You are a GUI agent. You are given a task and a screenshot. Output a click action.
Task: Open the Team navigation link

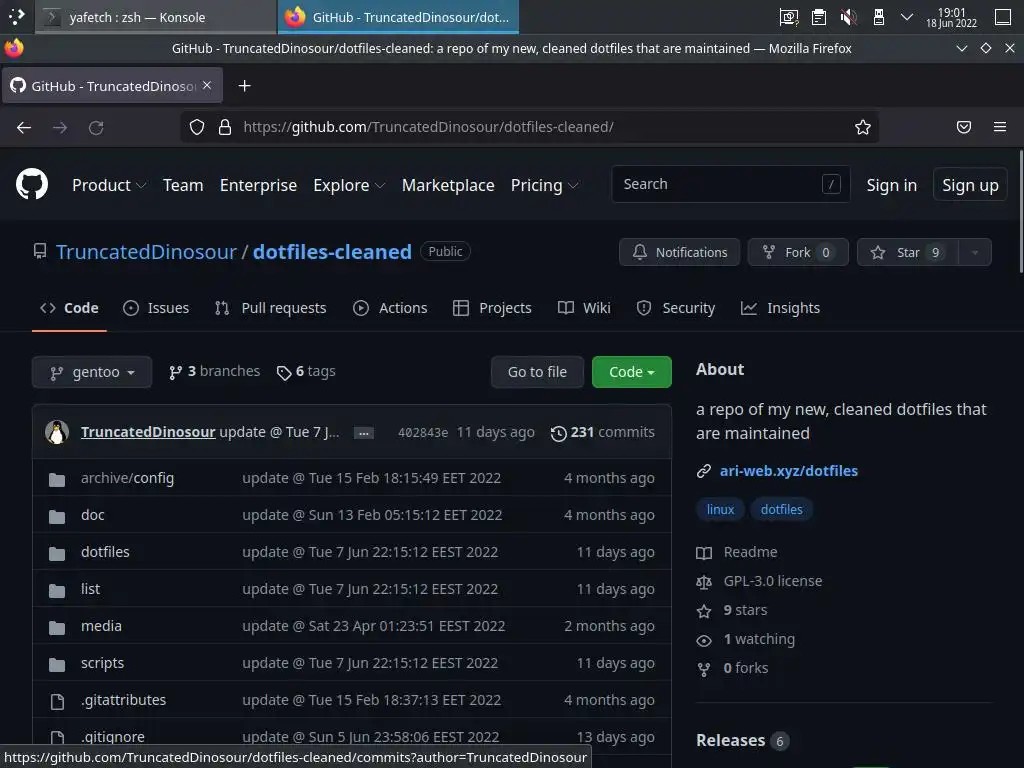(183, 185)
